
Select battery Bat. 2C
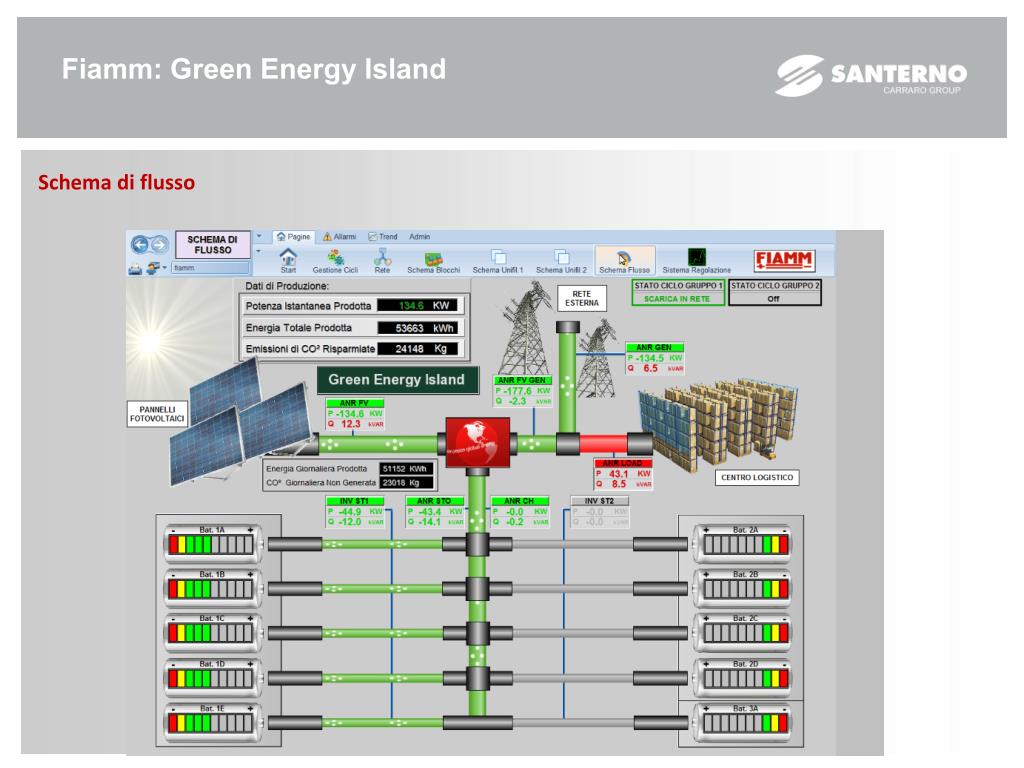click(x=743, y=632)
